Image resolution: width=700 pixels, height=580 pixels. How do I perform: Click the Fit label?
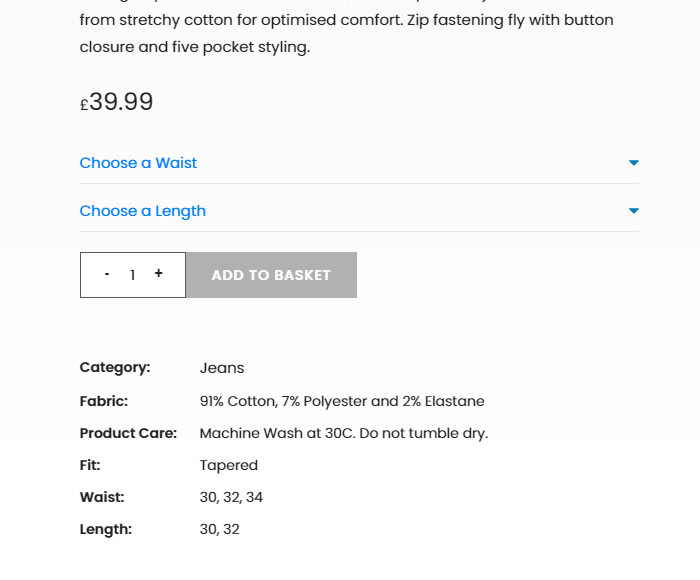90,465
